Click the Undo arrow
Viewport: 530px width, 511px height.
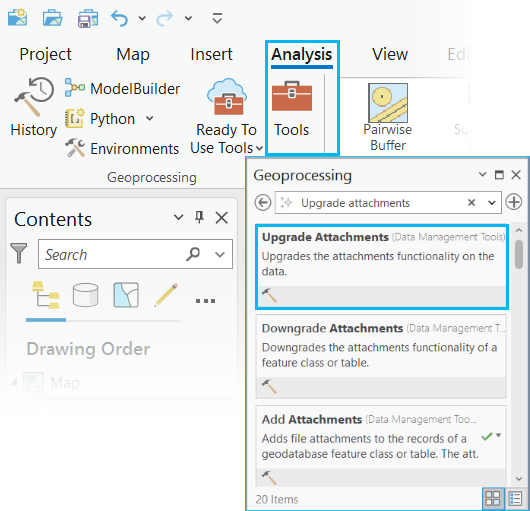pyautogui.click(x=120, y=18)
